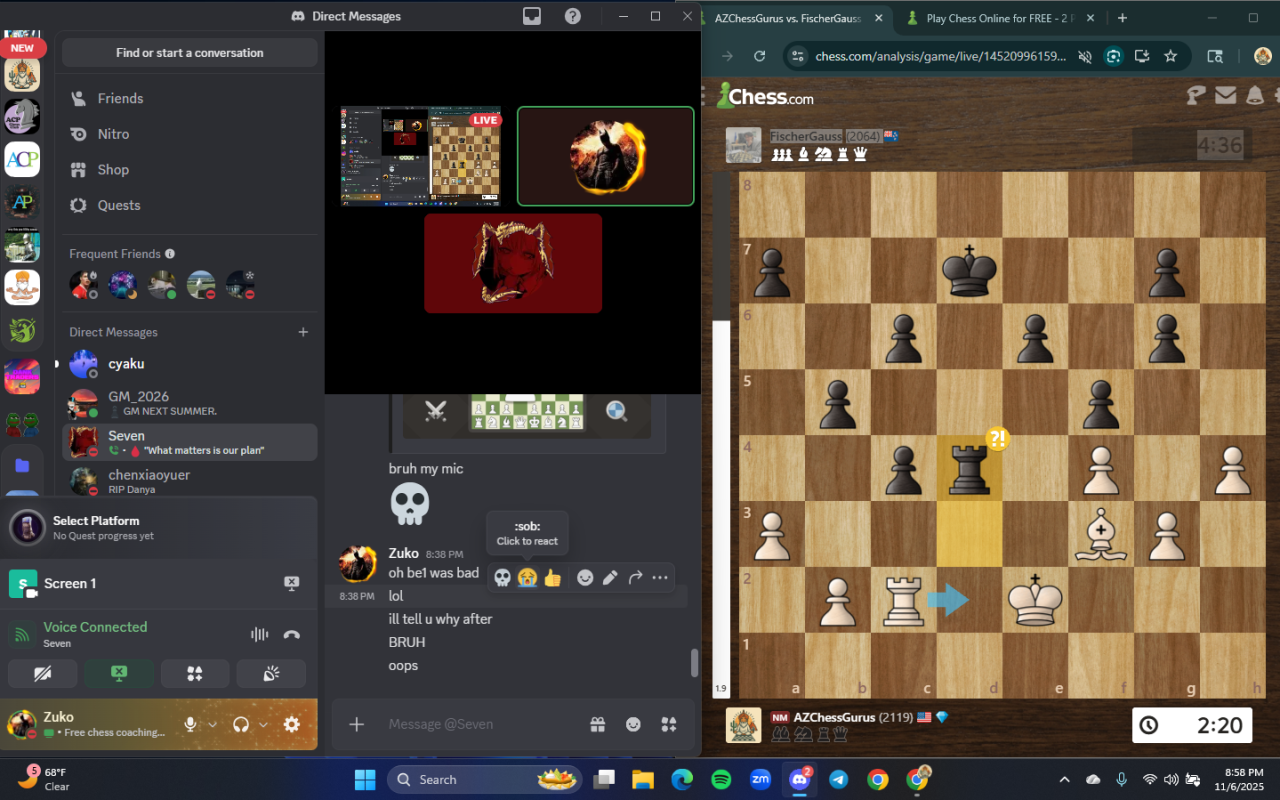Open Shop in the Discord sidebar

(x=190, y=170)
